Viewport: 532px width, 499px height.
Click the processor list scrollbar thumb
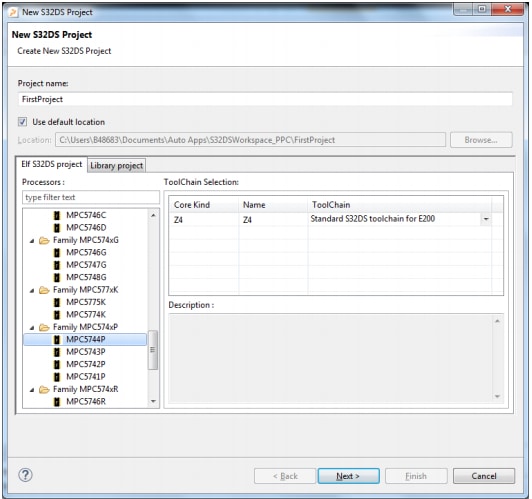coord(153,350)
